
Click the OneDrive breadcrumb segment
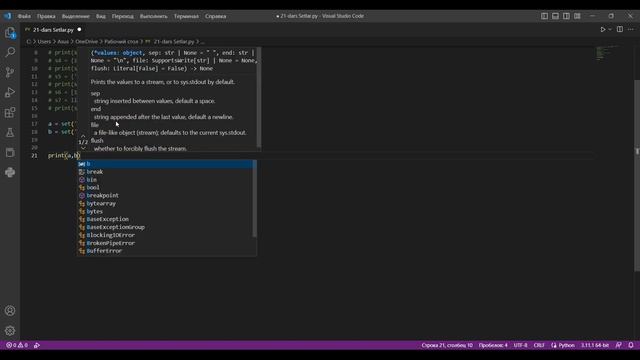87,42
